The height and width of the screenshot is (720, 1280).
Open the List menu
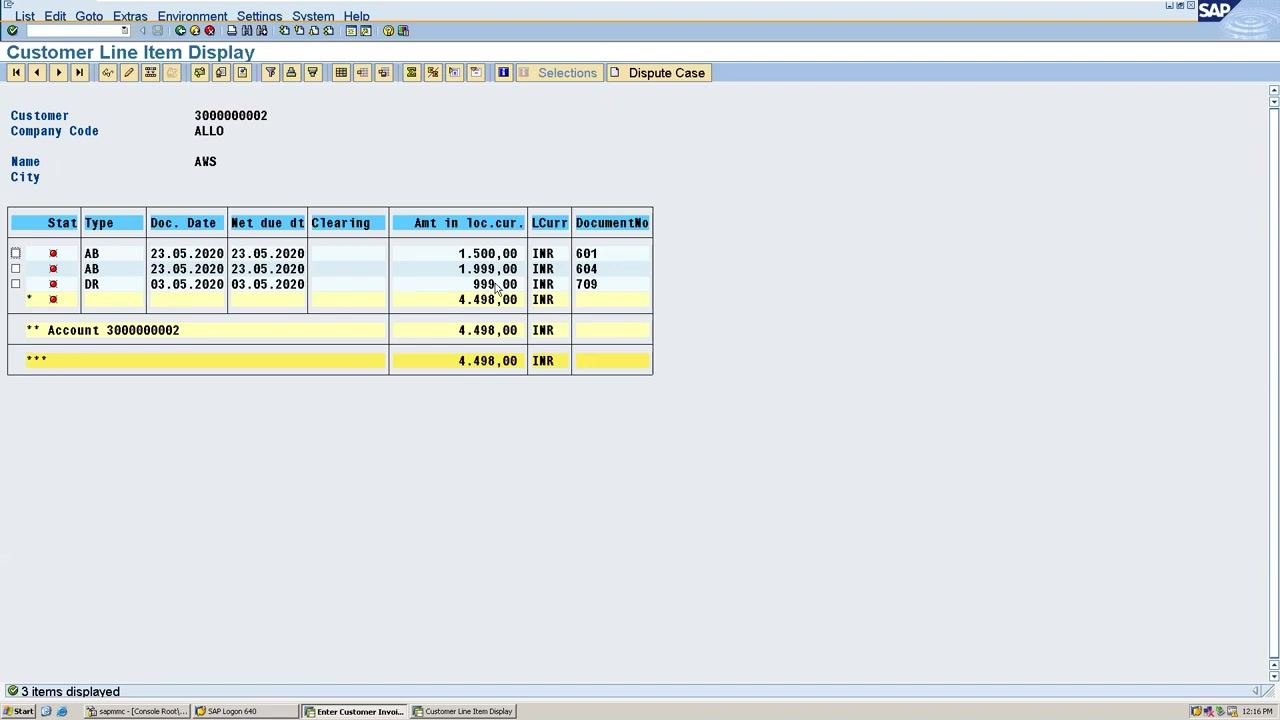point(25,16)
